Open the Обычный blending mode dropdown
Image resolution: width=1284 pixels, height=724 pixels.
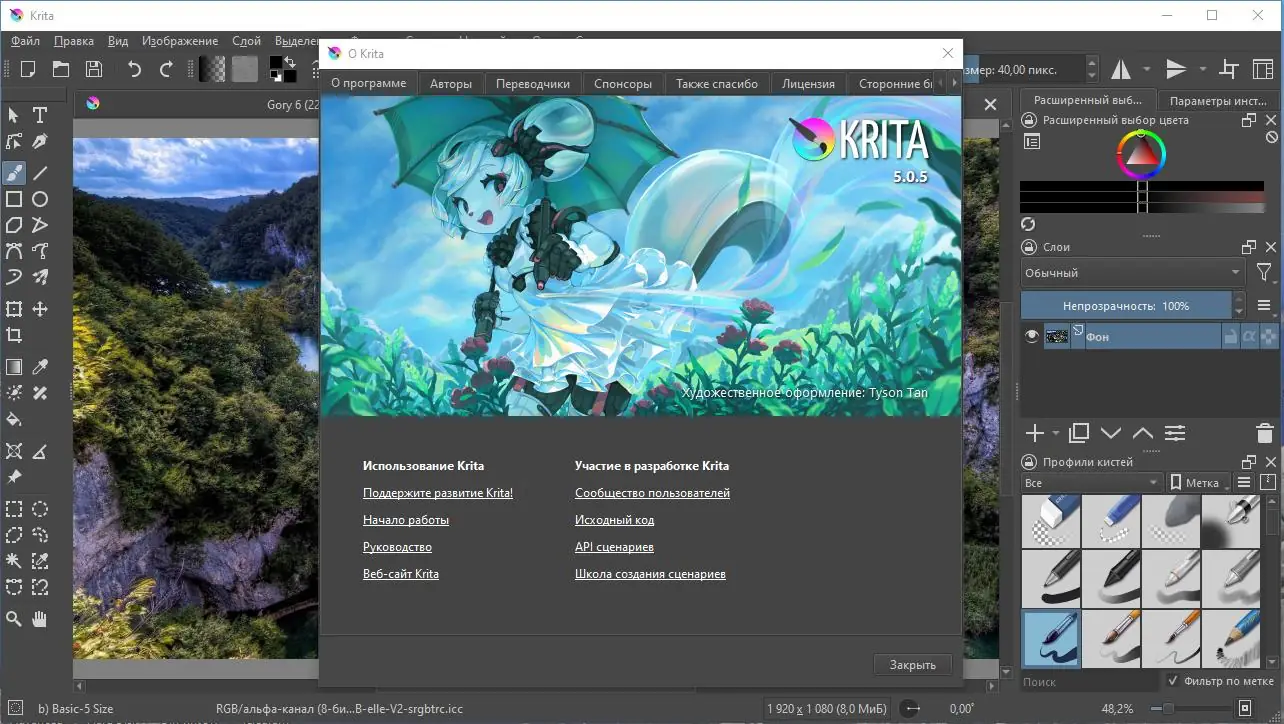(x=1130, y=272)
